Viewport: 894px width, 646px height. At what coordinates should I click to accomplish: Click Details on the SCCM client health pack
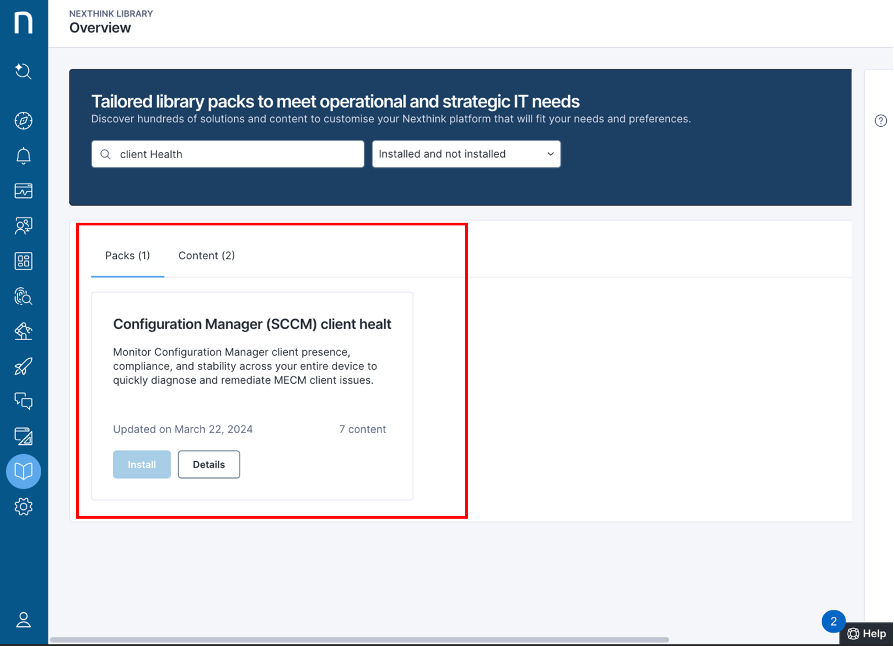208,464
